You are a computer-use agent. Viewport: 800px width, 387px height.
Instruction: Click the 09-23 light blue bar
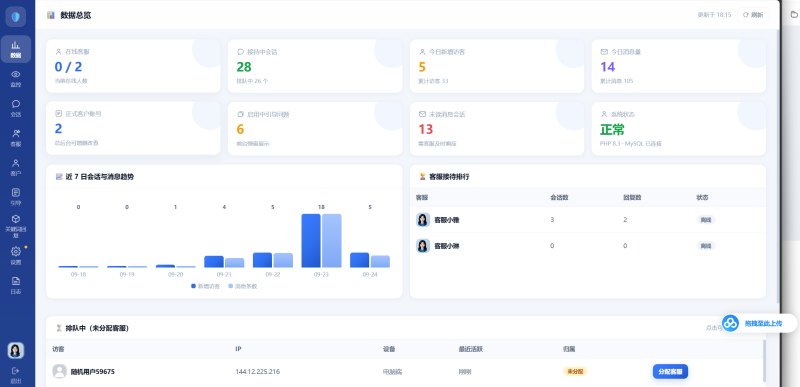[x=332, y=241]
